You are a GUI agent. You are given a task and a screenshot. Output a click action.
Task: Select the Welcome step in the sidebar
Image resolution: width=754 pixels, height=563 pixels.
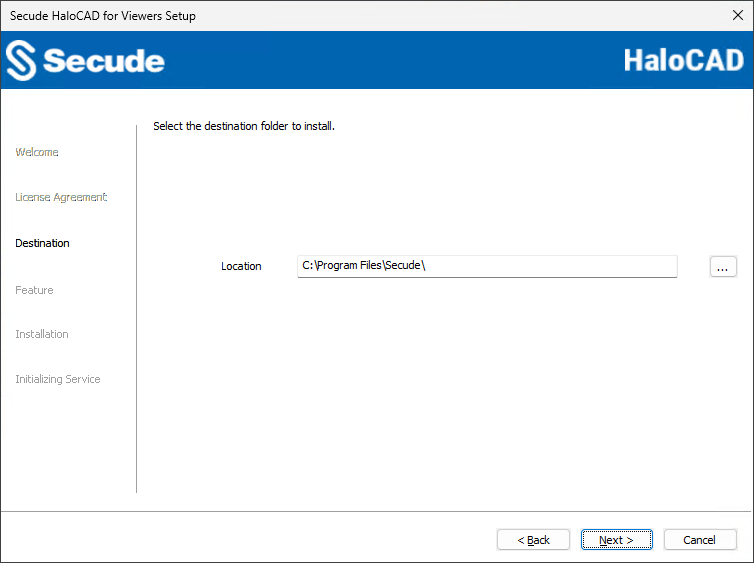[37, 152]
